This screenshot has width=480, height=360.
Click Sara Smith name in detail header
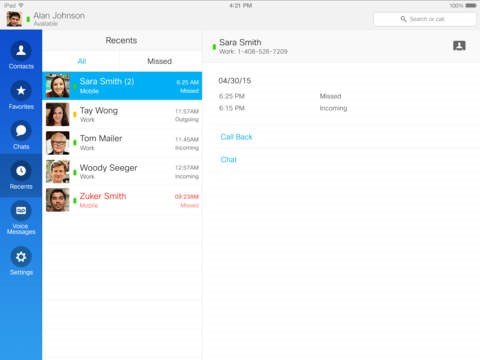click(240, 42)
